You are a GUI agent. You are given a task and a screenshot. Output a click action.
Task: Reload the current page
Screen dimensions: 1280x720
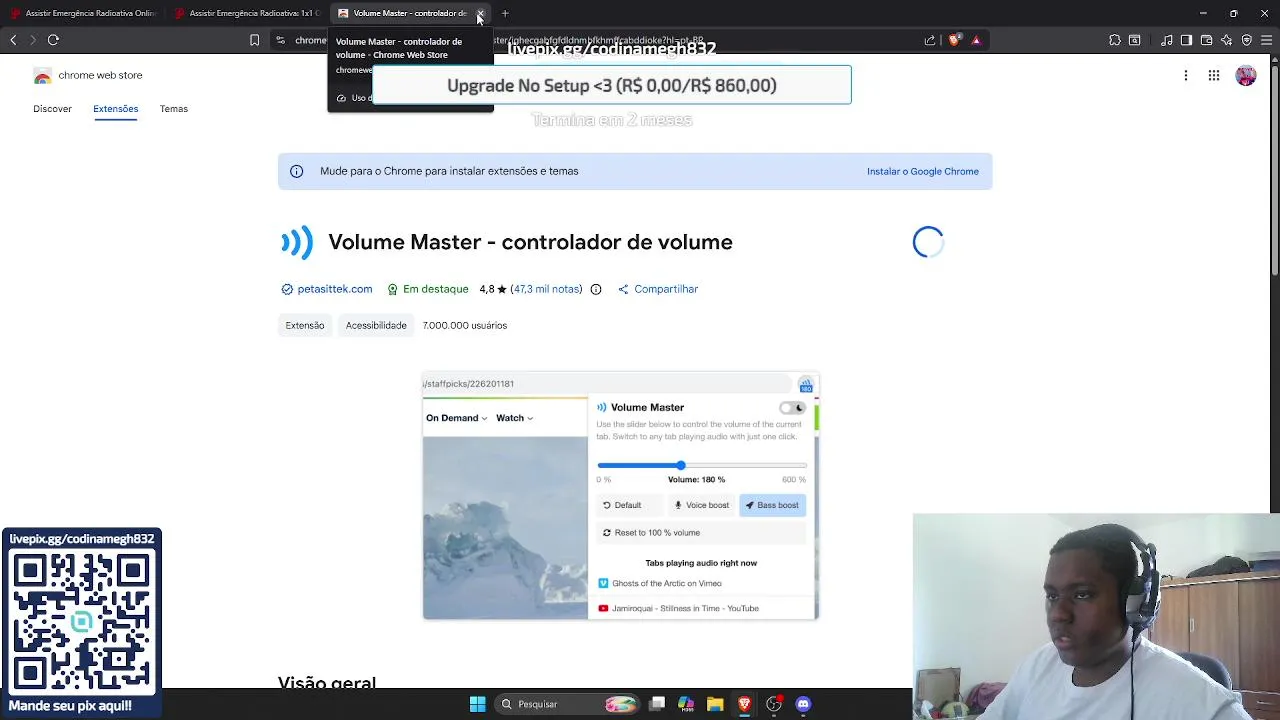point(53,40)
